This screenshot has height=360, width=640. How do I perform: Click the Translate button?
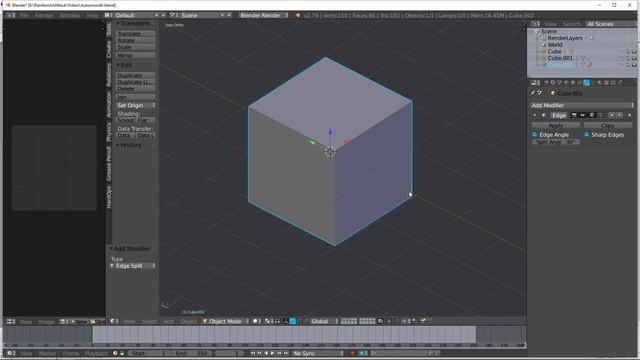[x=136, y=34]
